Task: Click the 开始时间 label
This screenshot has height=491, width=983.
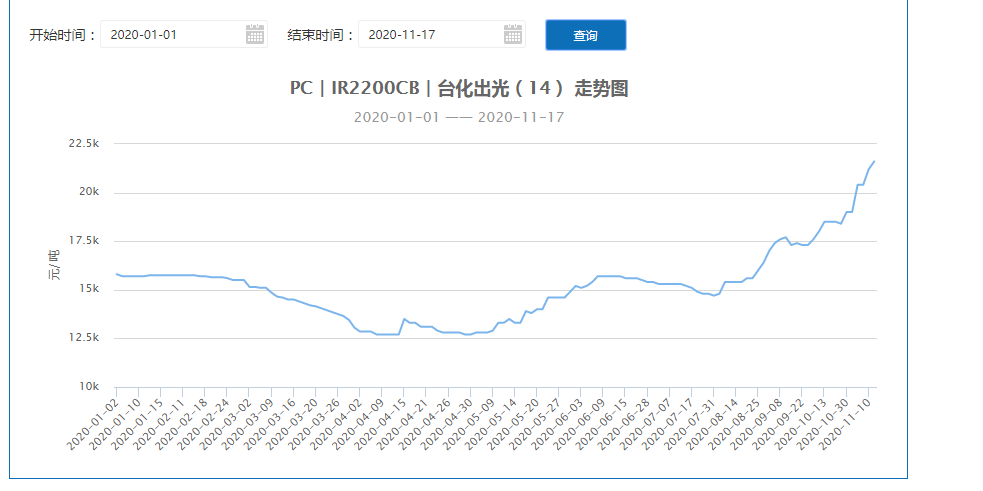Action: [62, 35]
